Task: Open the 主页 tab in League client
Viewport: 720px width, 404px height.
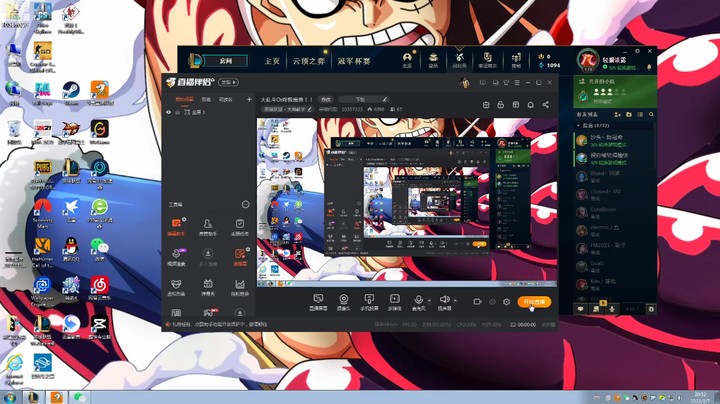Action: (x=272, y=61)
